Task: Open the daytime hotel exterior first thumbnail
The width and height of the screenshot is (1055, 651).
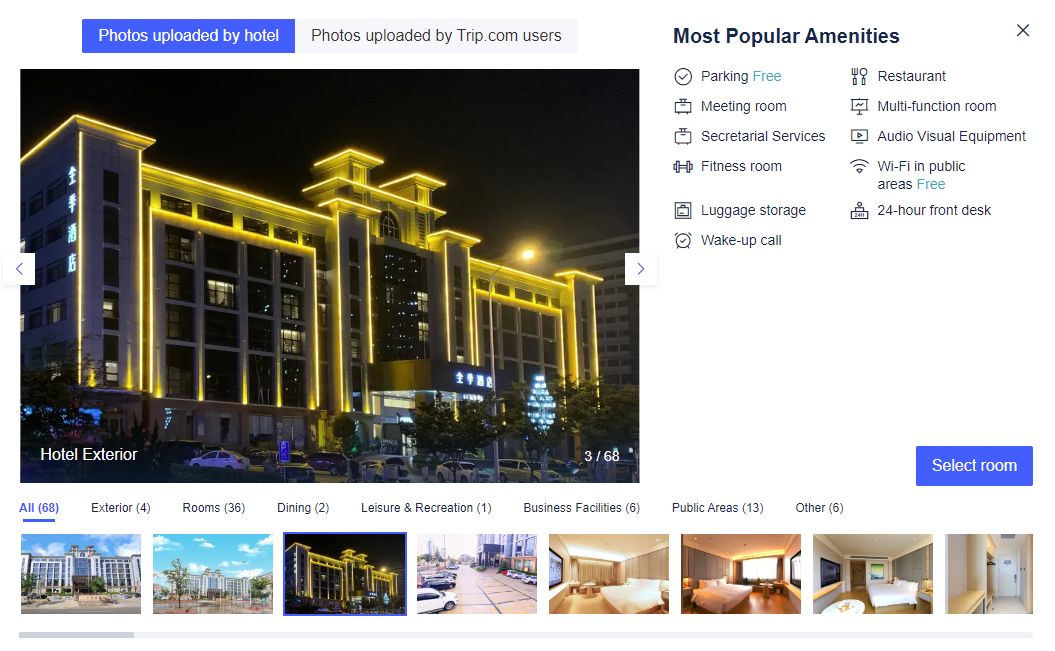Action: coord(81,574)
